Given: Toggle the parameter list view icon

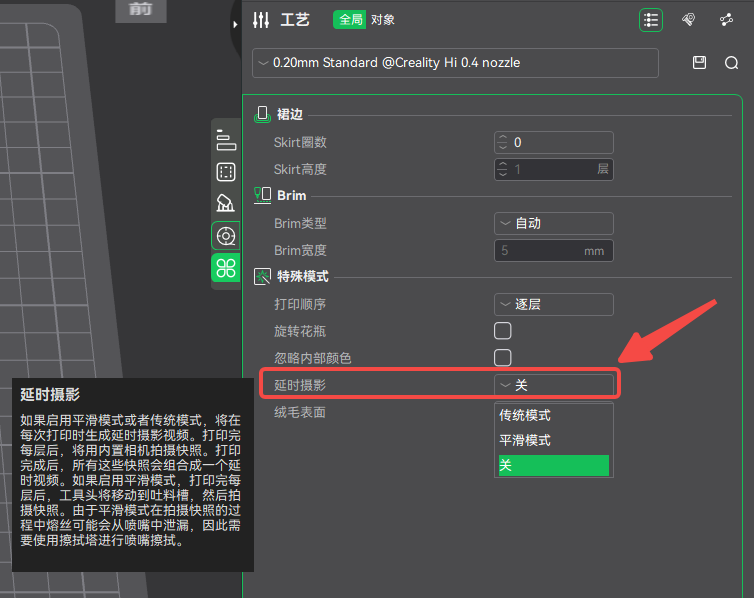Looking at the screenshot, I should tap(651, 20).
